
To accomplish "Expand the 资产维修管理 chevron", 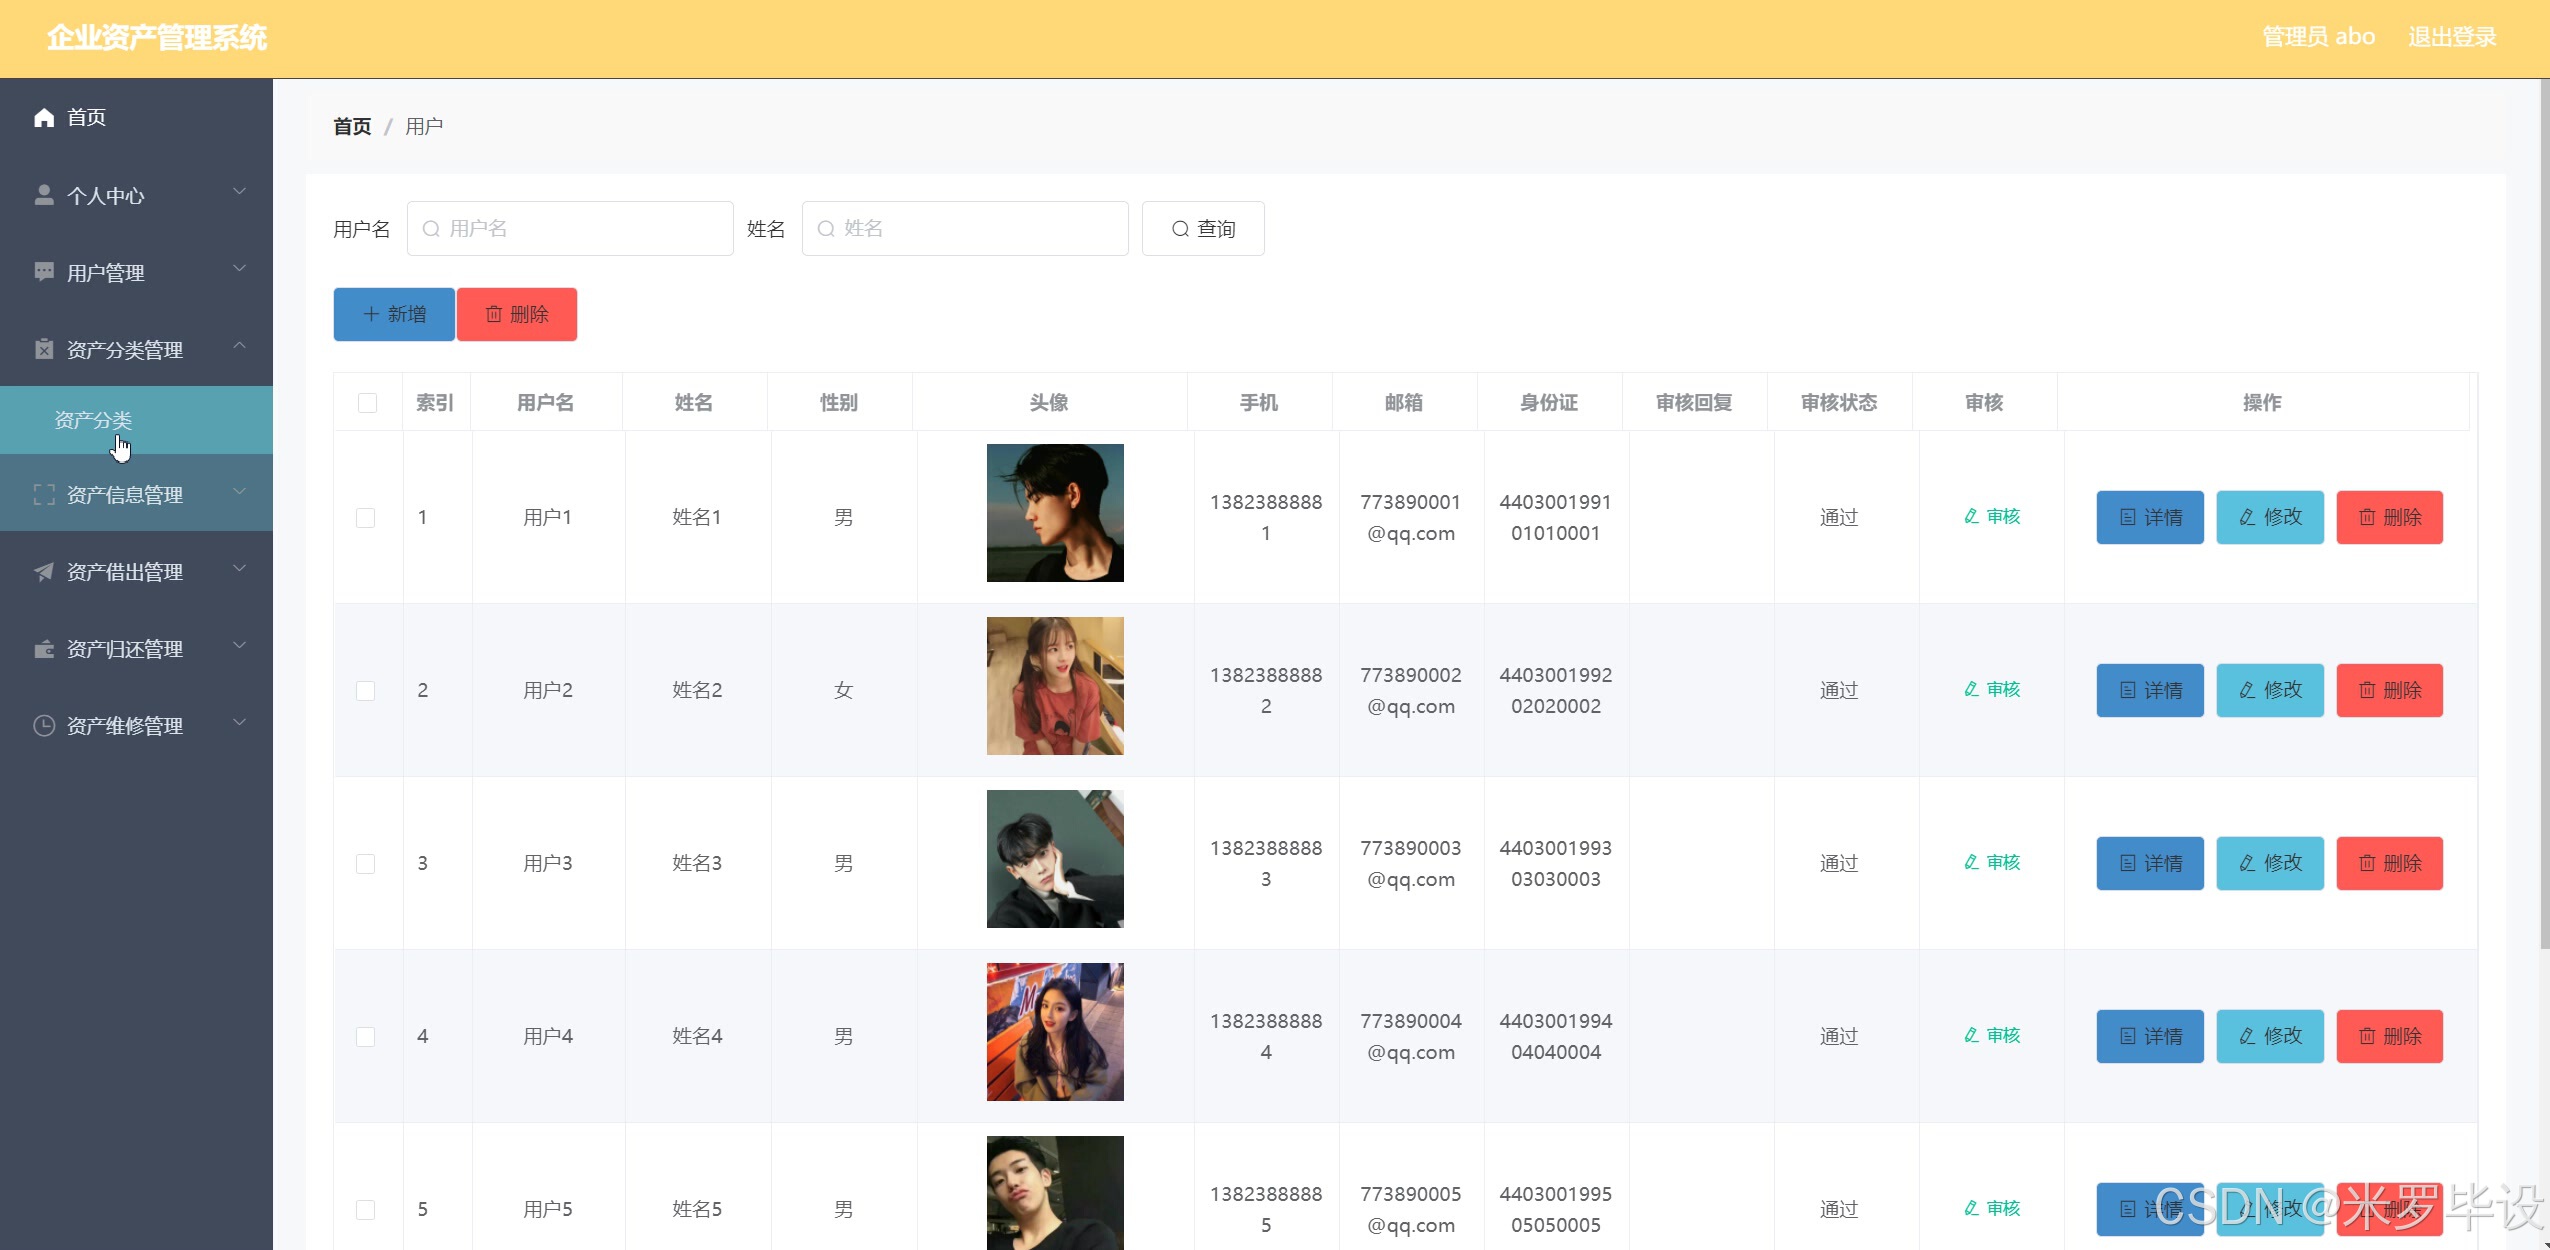I will (239, 723).
